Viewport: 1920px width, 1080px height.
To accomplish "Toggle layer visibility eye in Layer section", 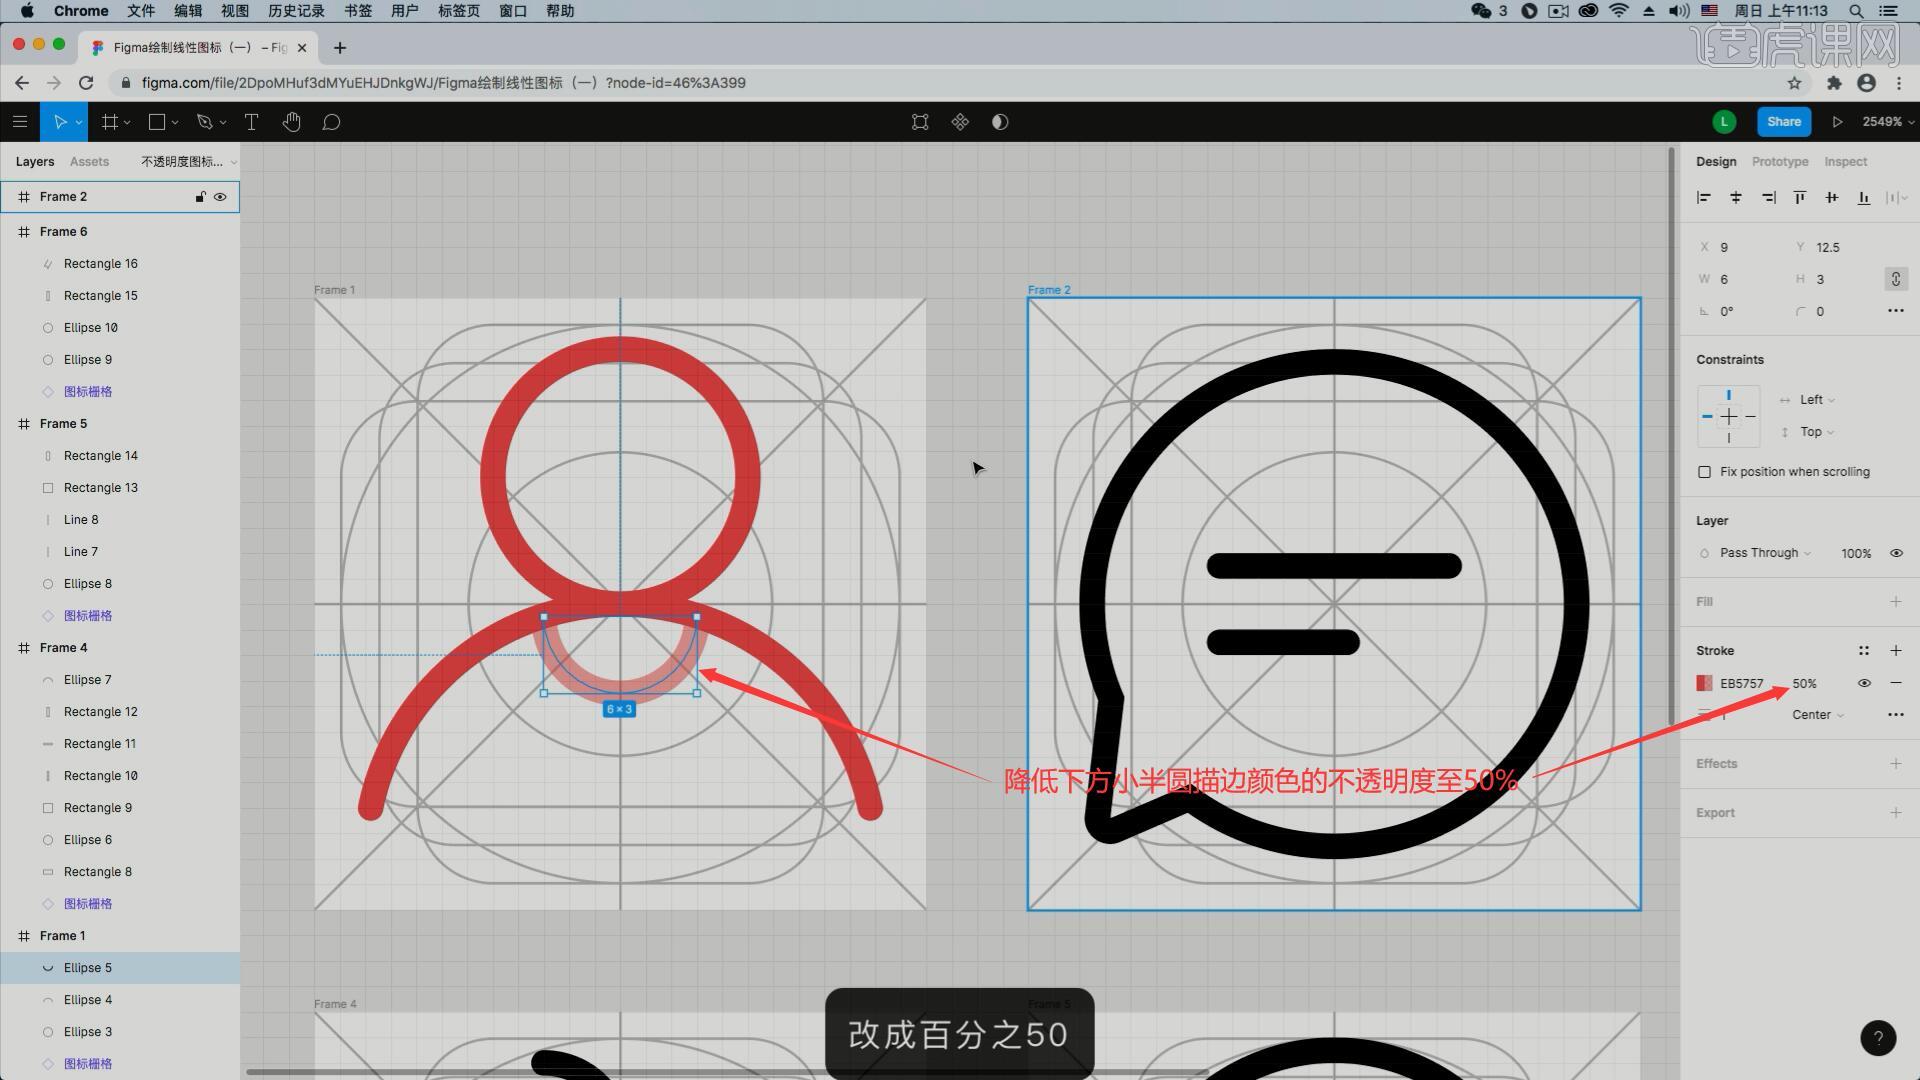I will click(1896, 553).
